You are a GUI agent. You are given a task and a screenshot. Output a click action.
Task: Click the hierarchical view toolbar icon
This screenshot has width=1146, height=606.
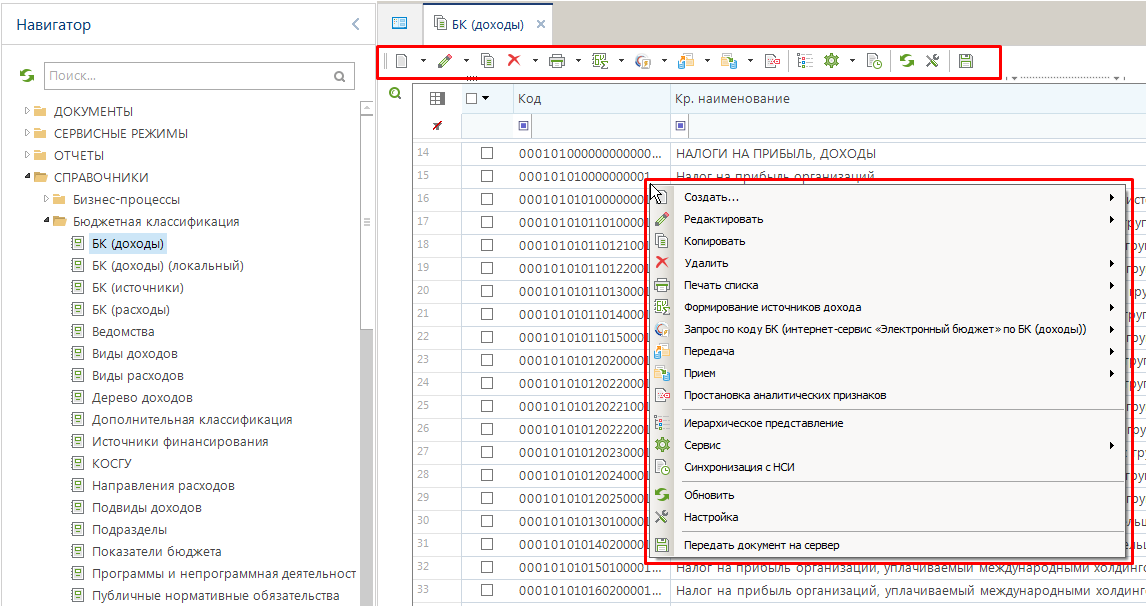805,61
